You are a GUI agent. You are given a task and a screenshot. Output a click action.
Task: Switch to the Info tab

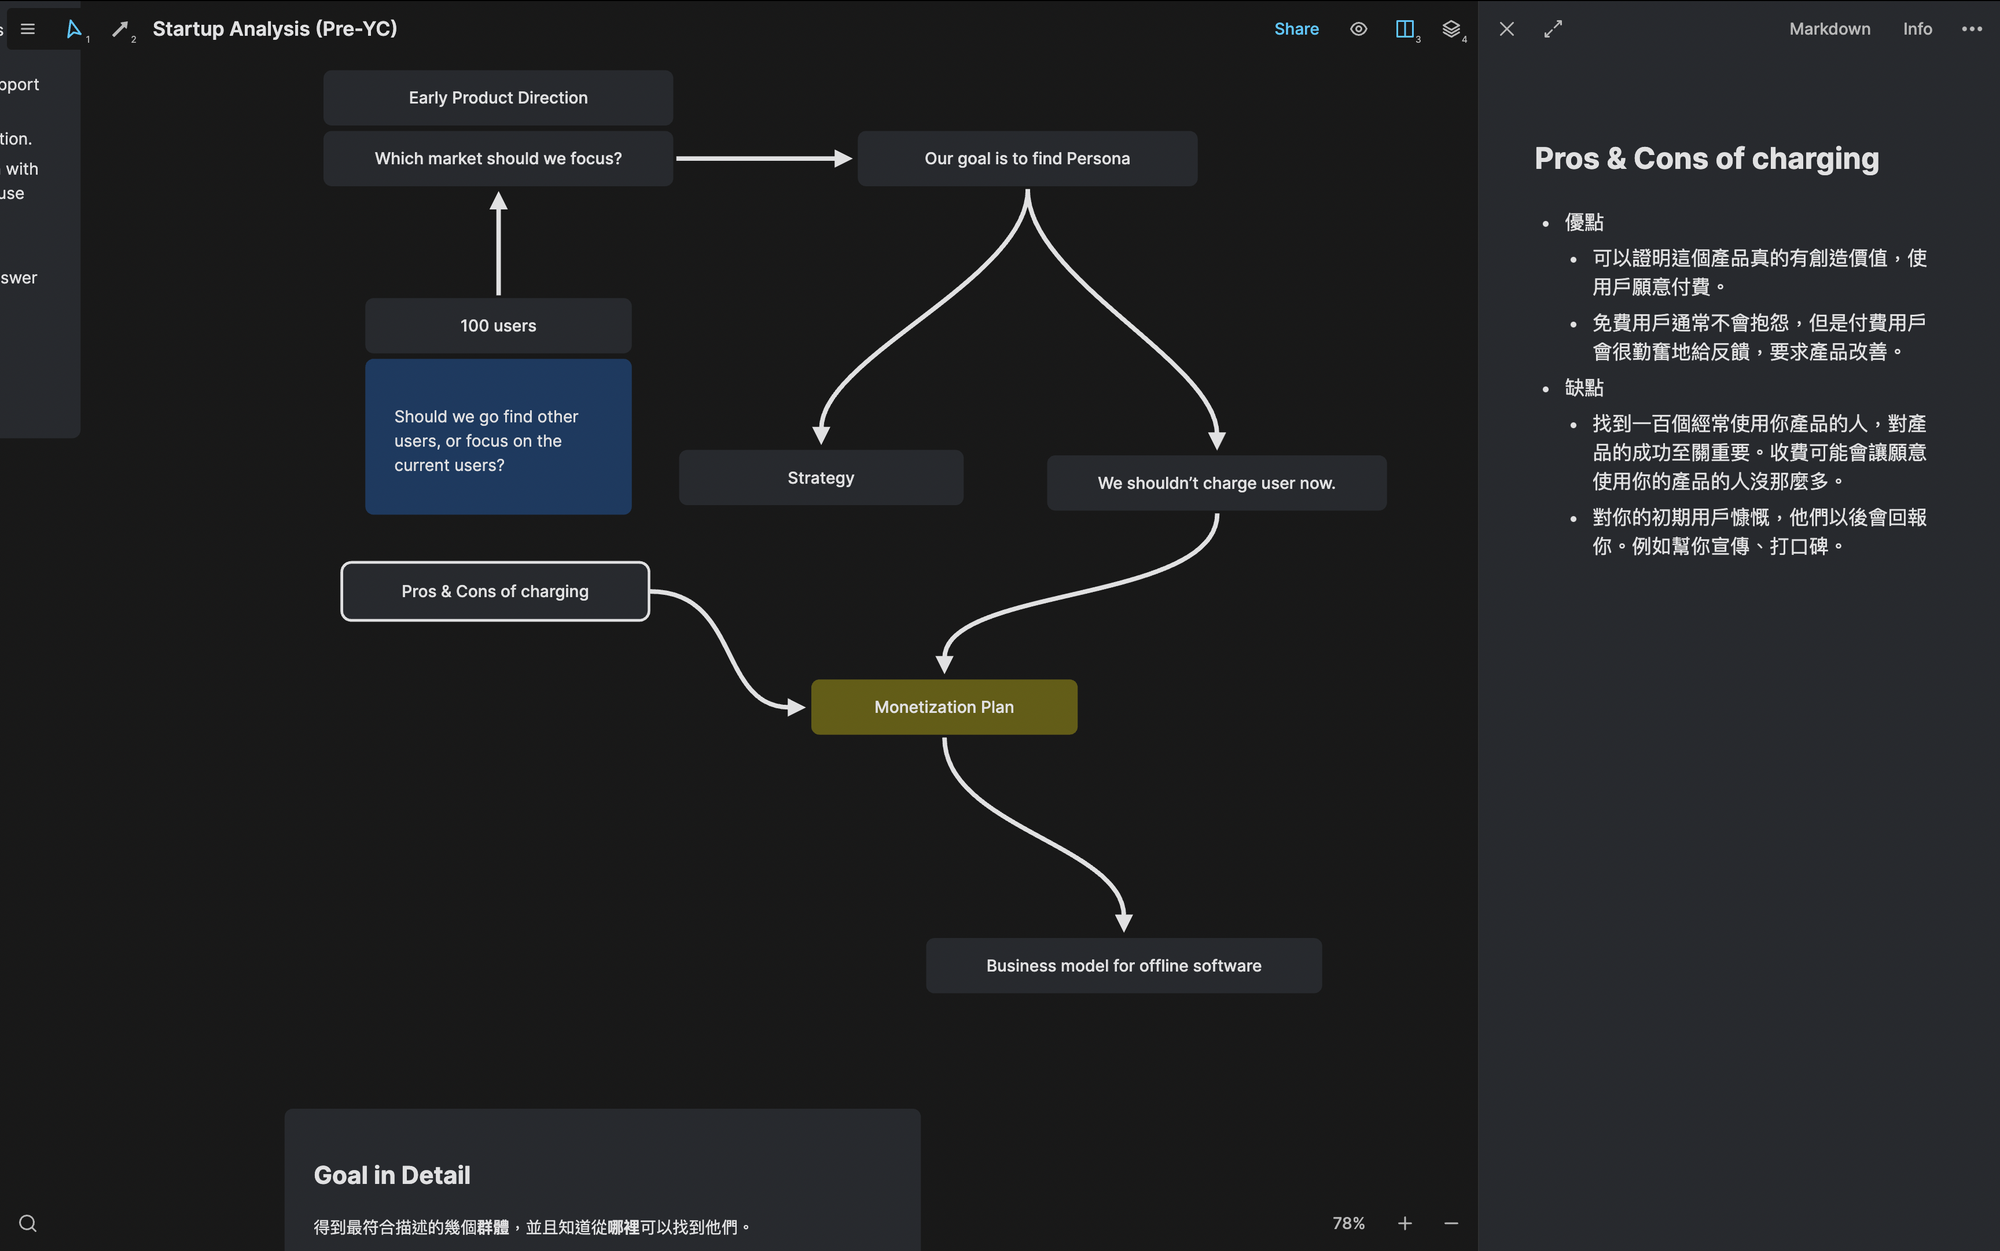point(1917,29)
